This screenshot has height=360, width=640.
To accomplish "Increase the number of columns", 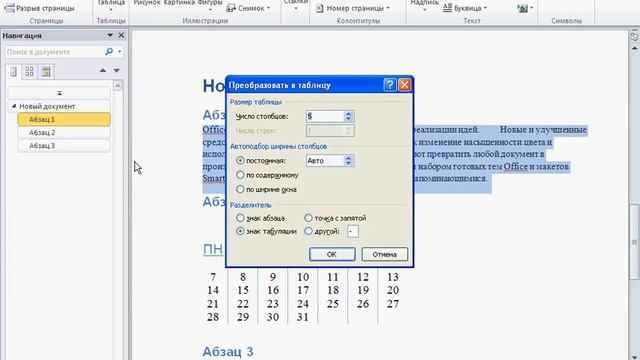I will coord(348,113).
